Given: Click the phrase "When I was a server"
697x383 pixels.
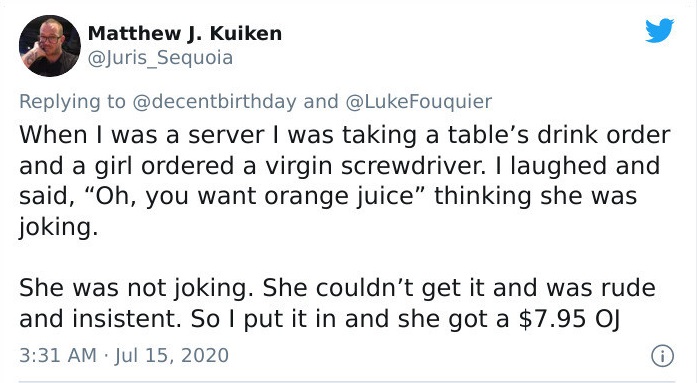Looking at the screenshot, I should tap(142, 135).
